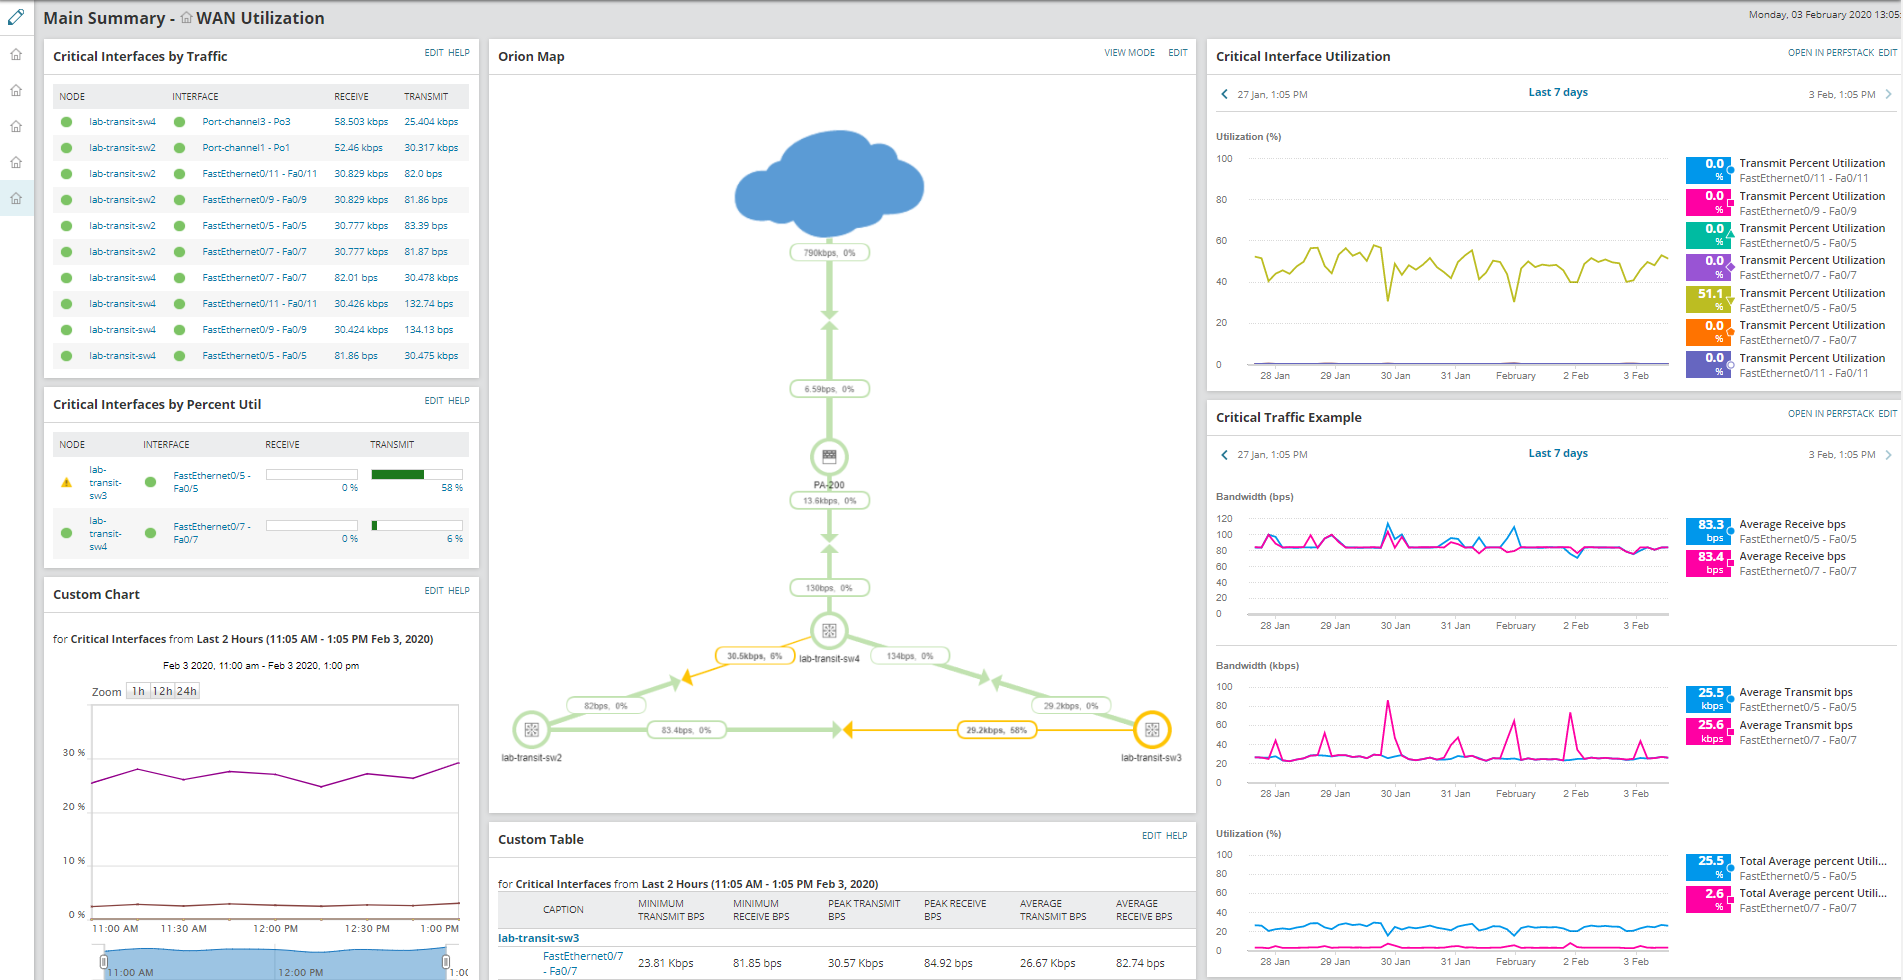1903x980 pixels.
Task: Select the 24h zoom option
Action: pyautogui.click(x=187, y=691)
